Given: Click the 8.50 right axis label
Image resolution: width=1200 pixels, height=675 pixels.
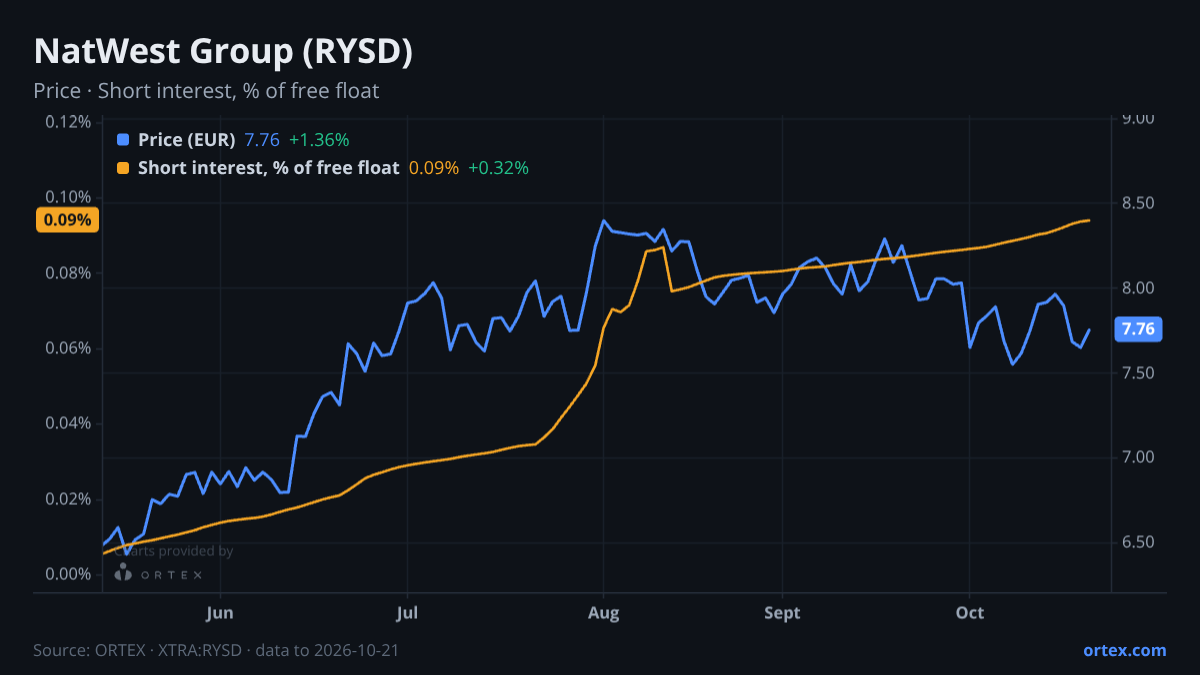Looking at the screenshot, I should [x=1139, y=203].
